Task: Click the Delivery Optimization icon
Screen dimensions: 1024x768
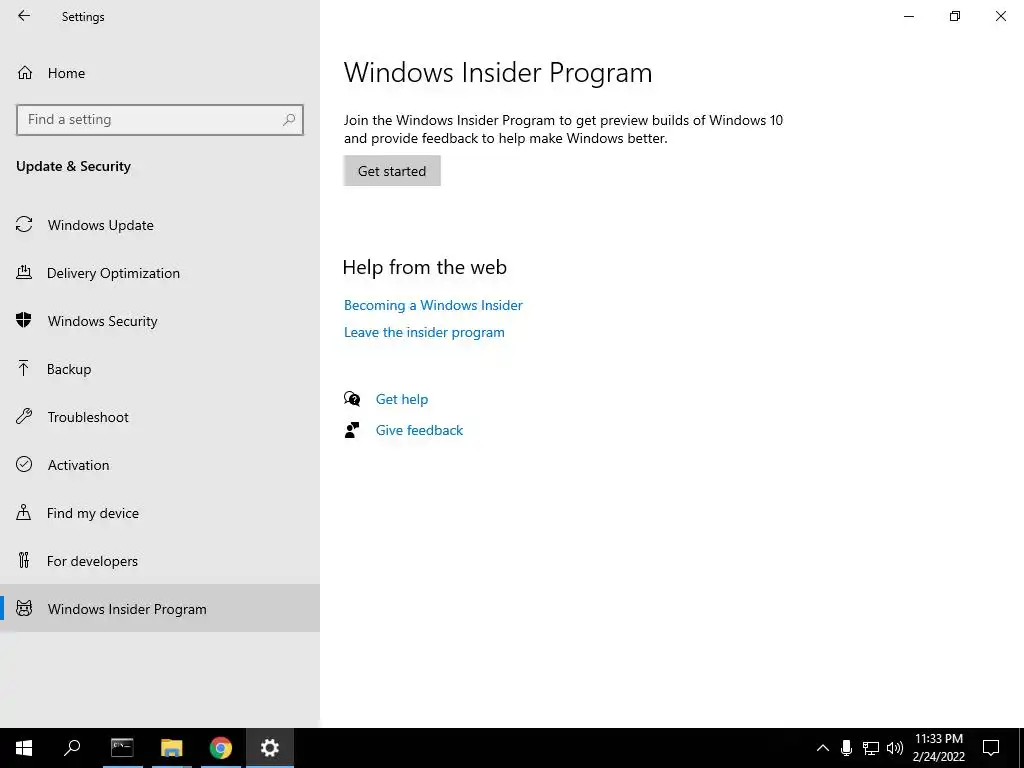Action: click(x=24, y=273)
